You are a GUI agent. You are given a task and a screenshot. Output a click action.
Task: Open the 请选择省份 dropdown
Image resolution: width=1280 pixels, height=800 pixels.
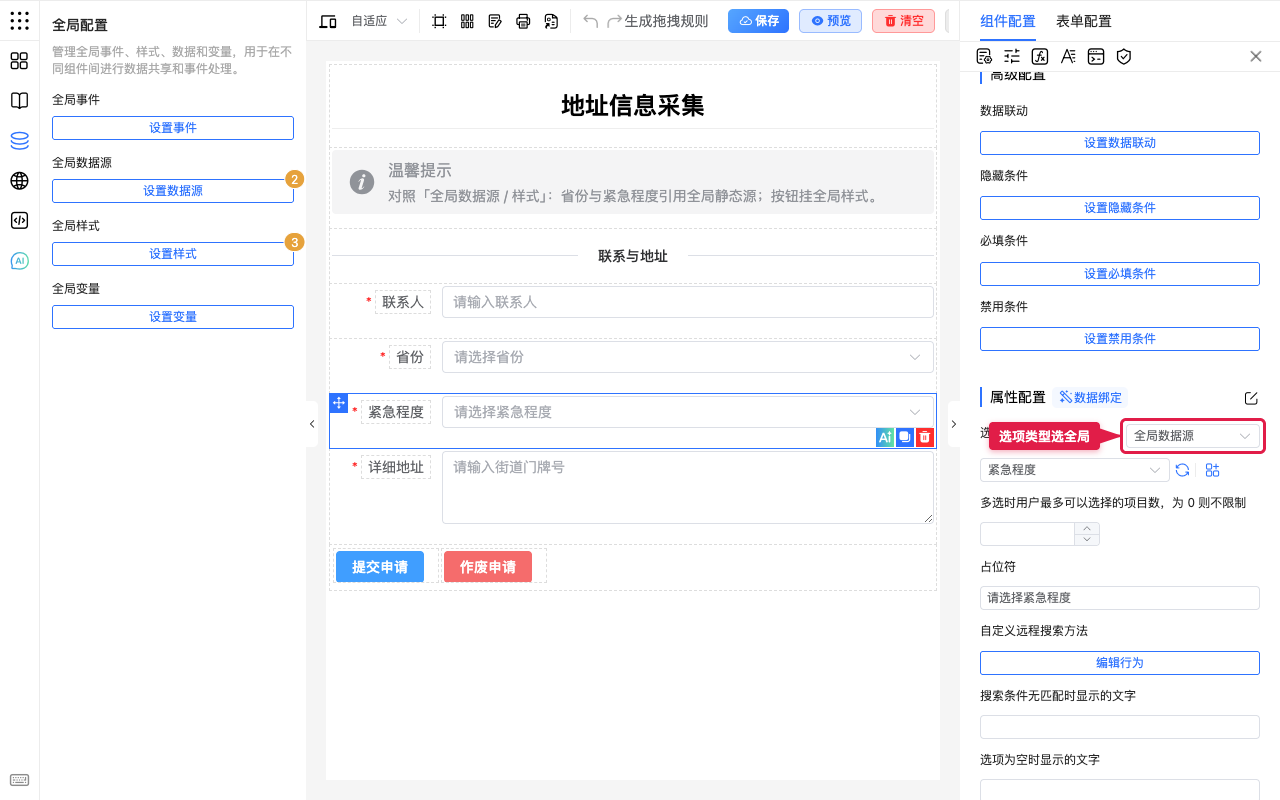[x=688, y=357]
